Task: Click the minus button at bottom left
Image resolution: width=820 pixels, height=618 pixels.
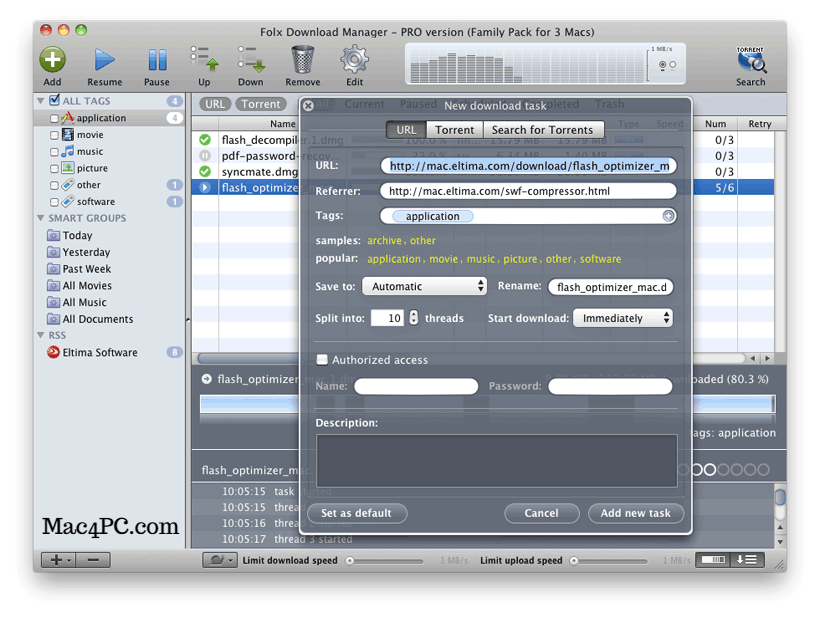Action: click(93, 560)
